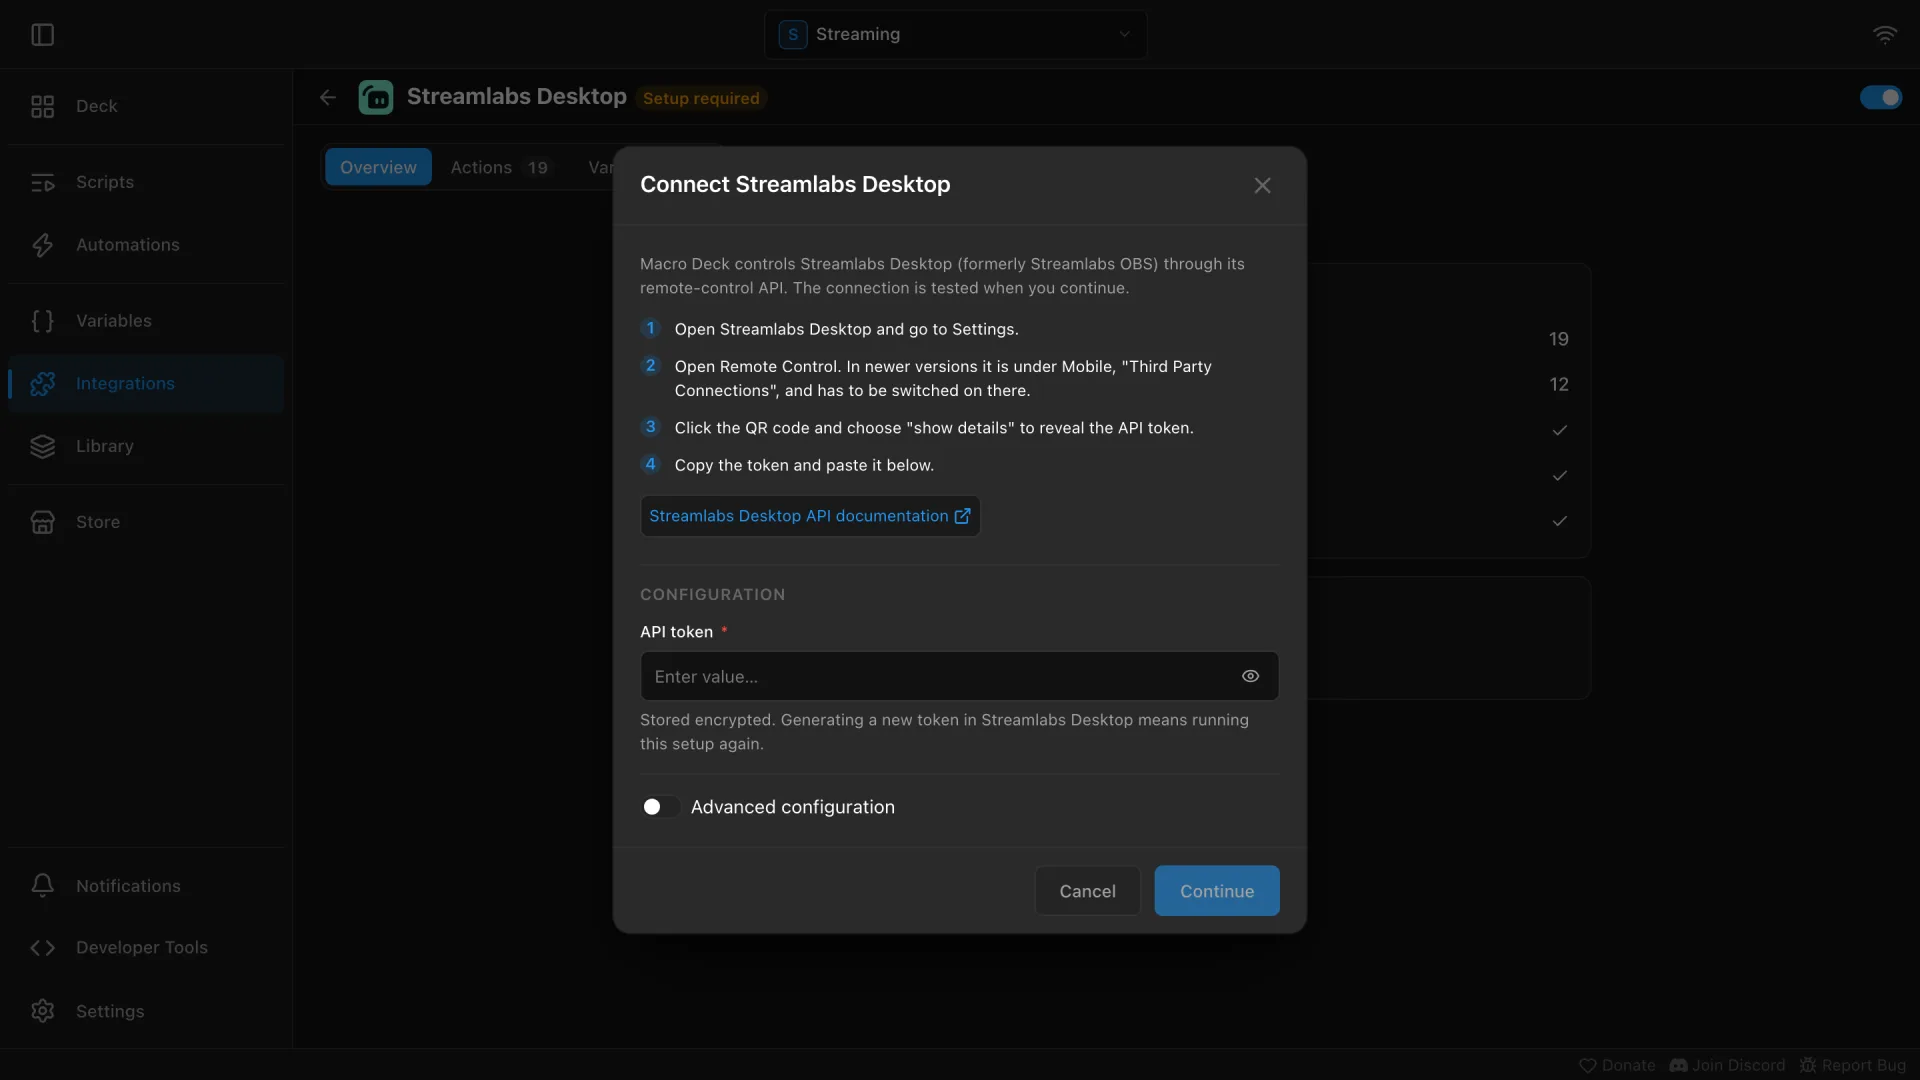
Task: Open Developer Tools code icon
Action: tap(42, 948)
